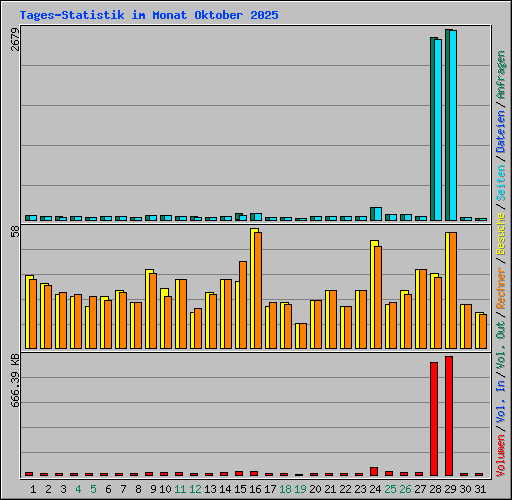Click the orange visits bar for day 27
Viewport: 512px width, 500px height.
pyautogui.click(x=423, y=309)
